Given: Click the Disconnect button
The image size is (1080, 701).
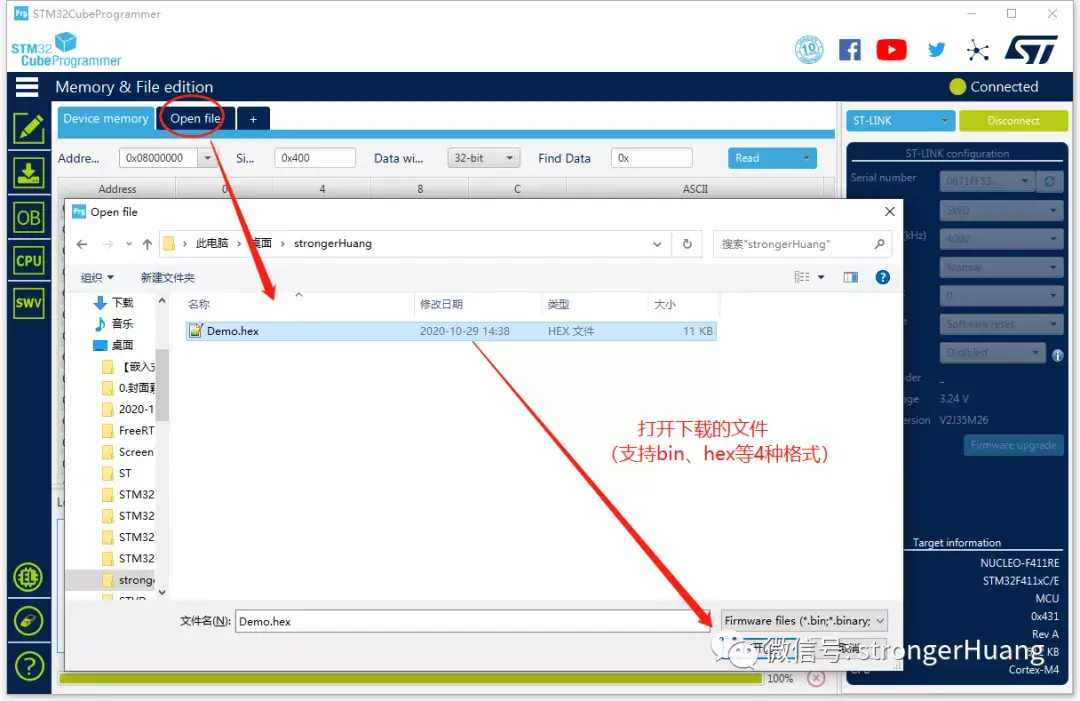Looking at the screenshot, I should 1012,121.
